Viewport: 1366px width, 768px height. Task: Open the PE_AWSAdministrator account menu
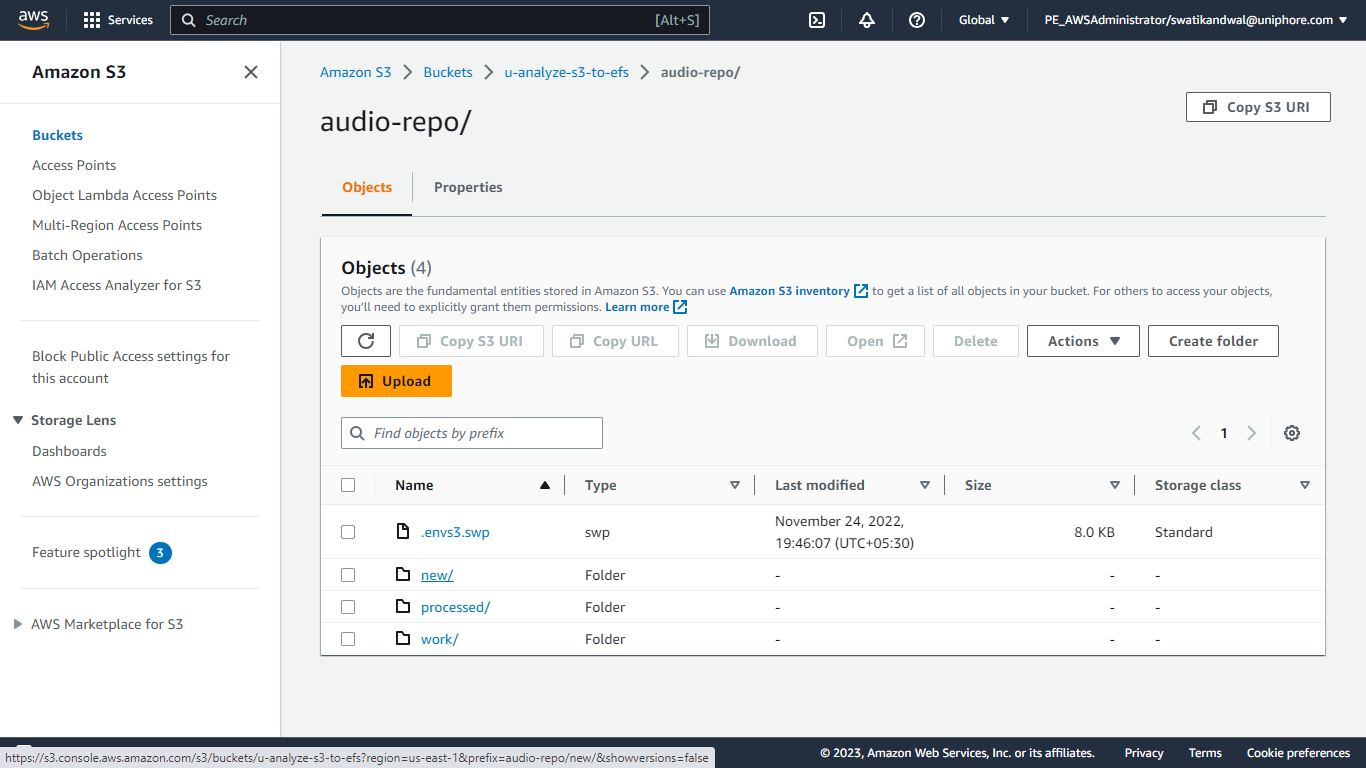tap(1196, 20)
